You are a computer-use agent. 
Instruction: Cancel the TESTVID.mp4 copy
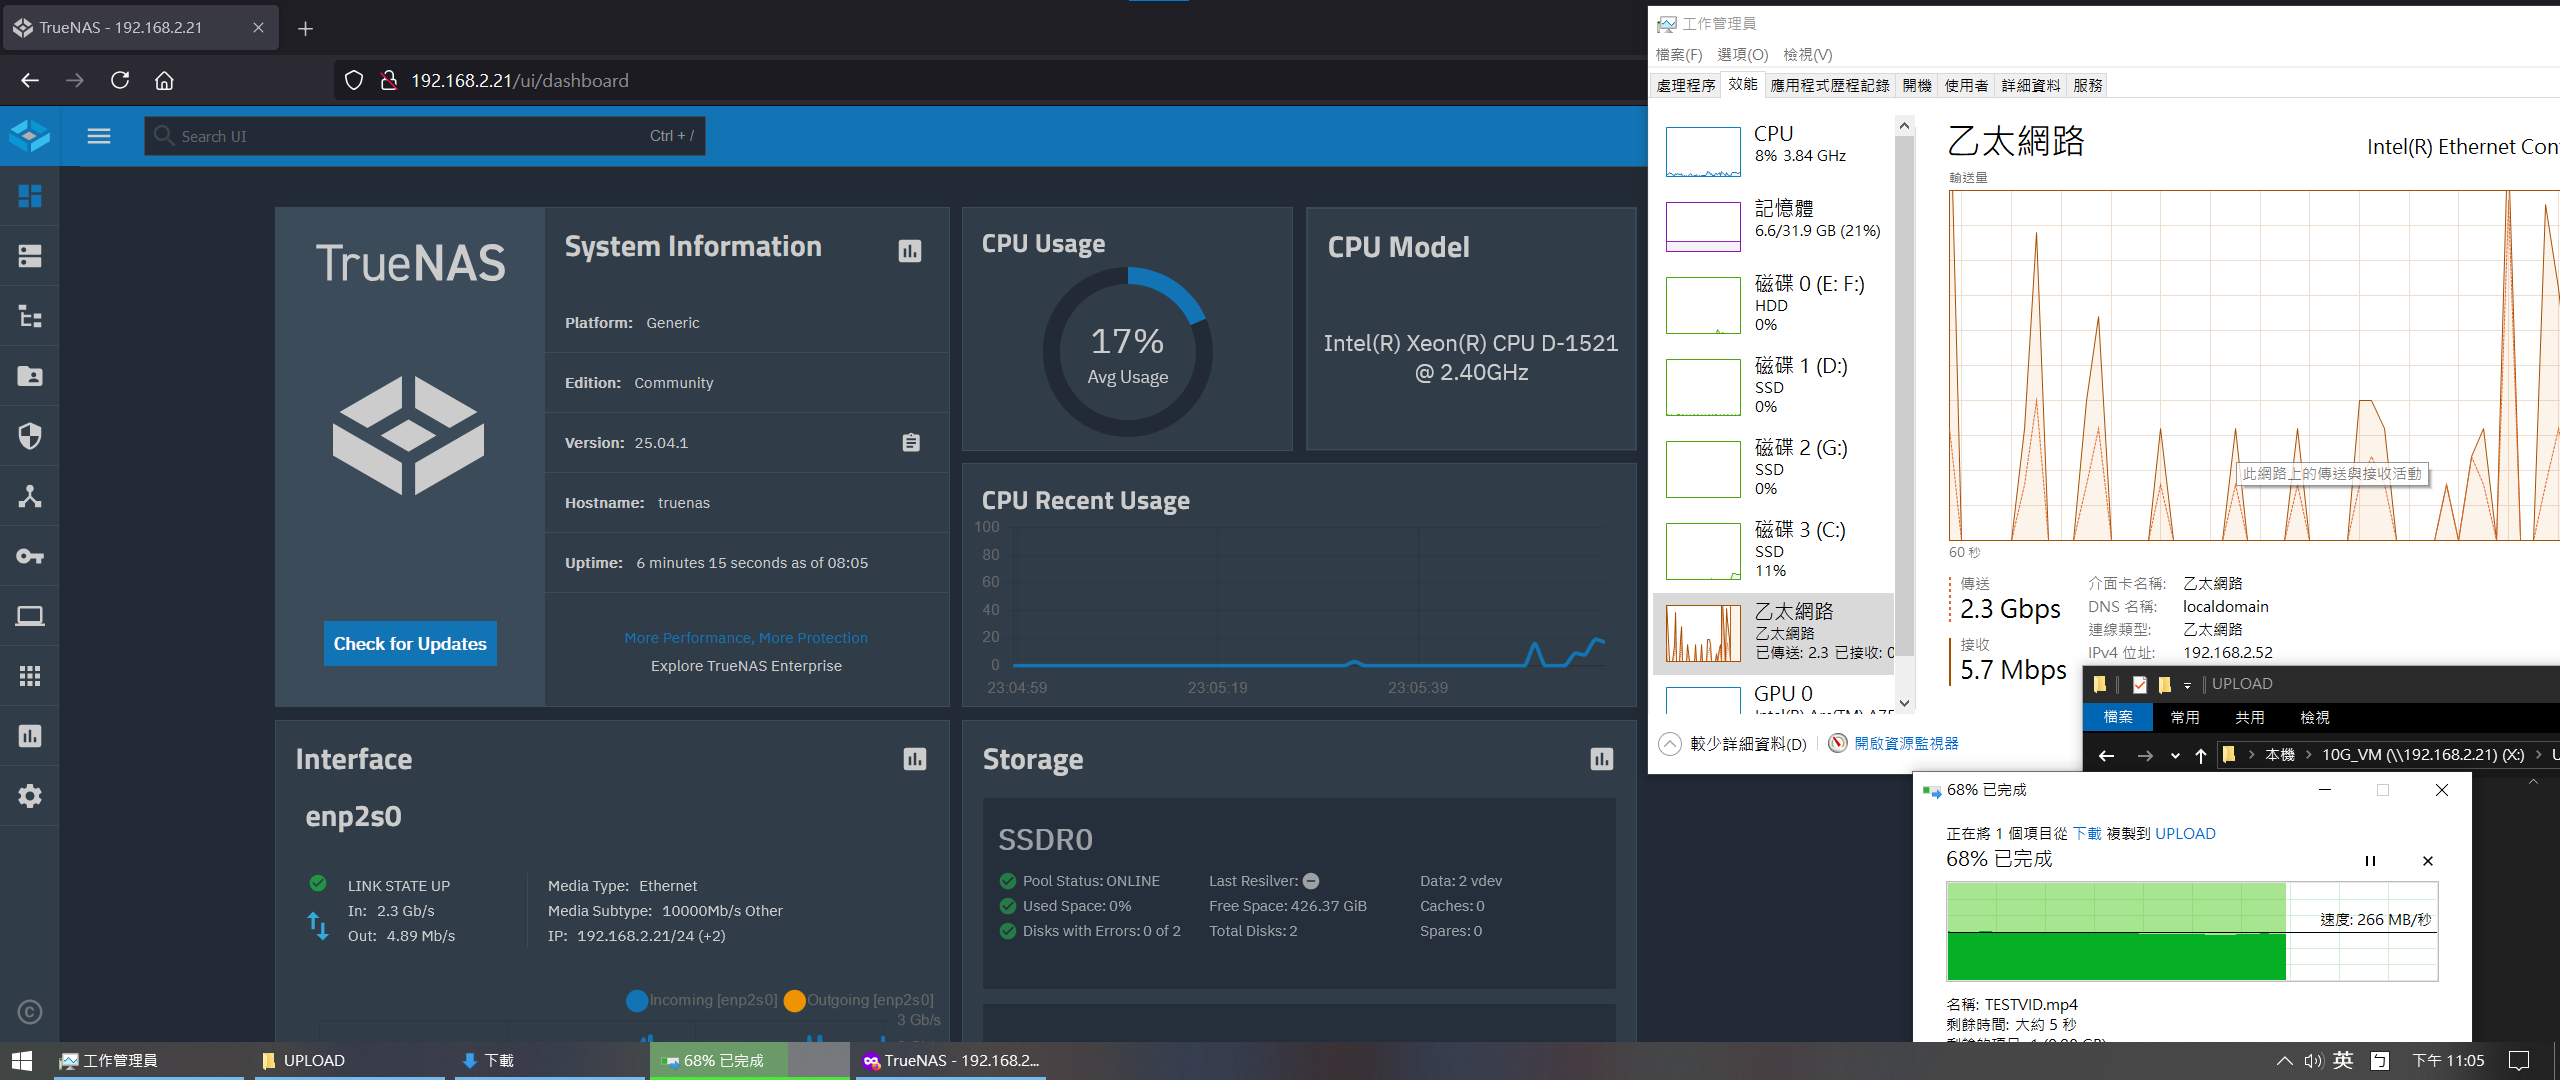[2428, 860]
